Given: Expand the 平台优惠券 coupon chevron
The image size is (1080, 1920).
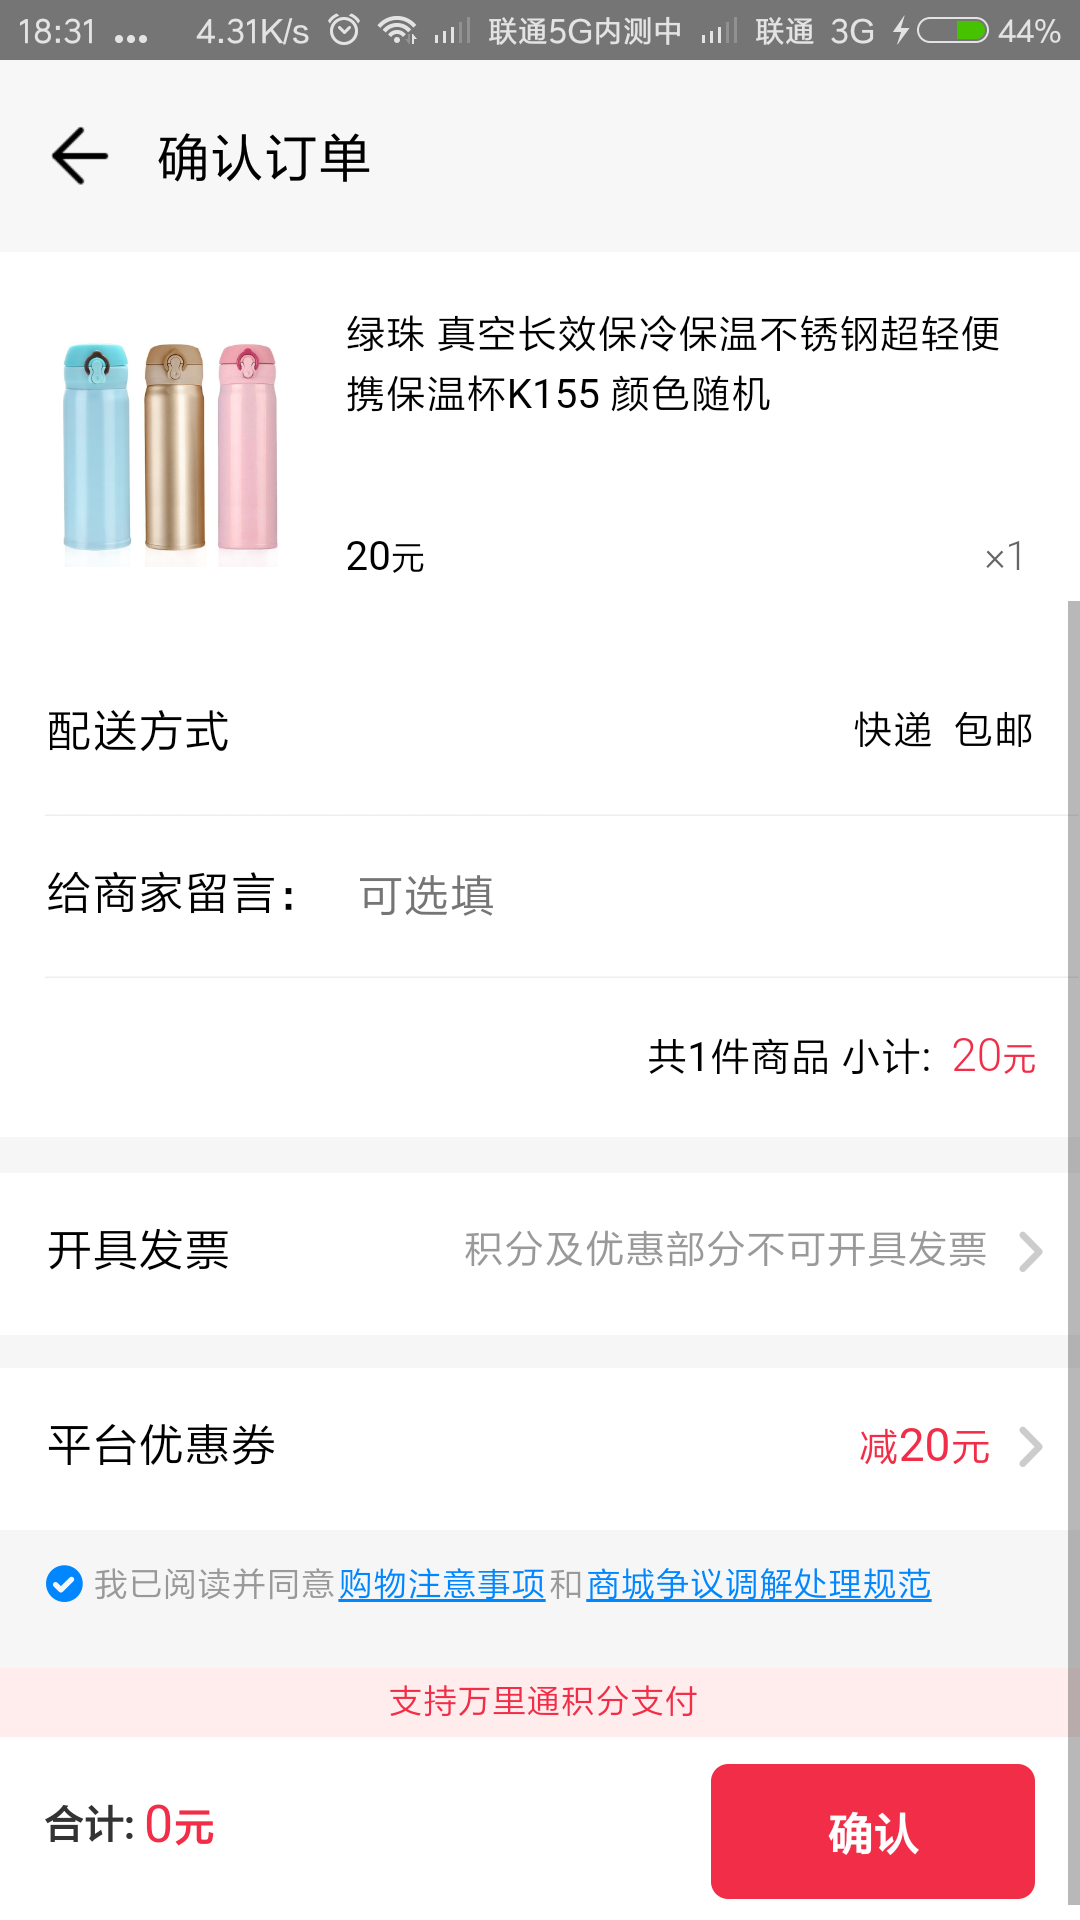Looking at the screenshot, I should tap(1031, 1447).
